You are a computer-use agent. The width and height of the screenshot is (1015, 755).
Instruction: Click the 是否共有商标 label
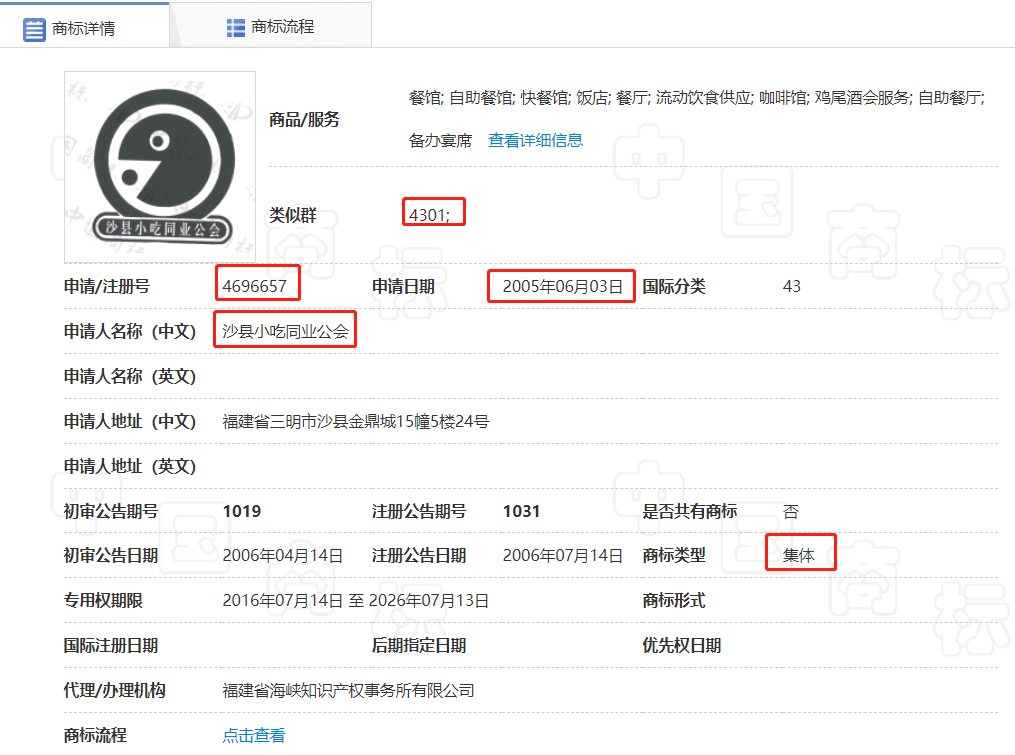pos(689,512)
